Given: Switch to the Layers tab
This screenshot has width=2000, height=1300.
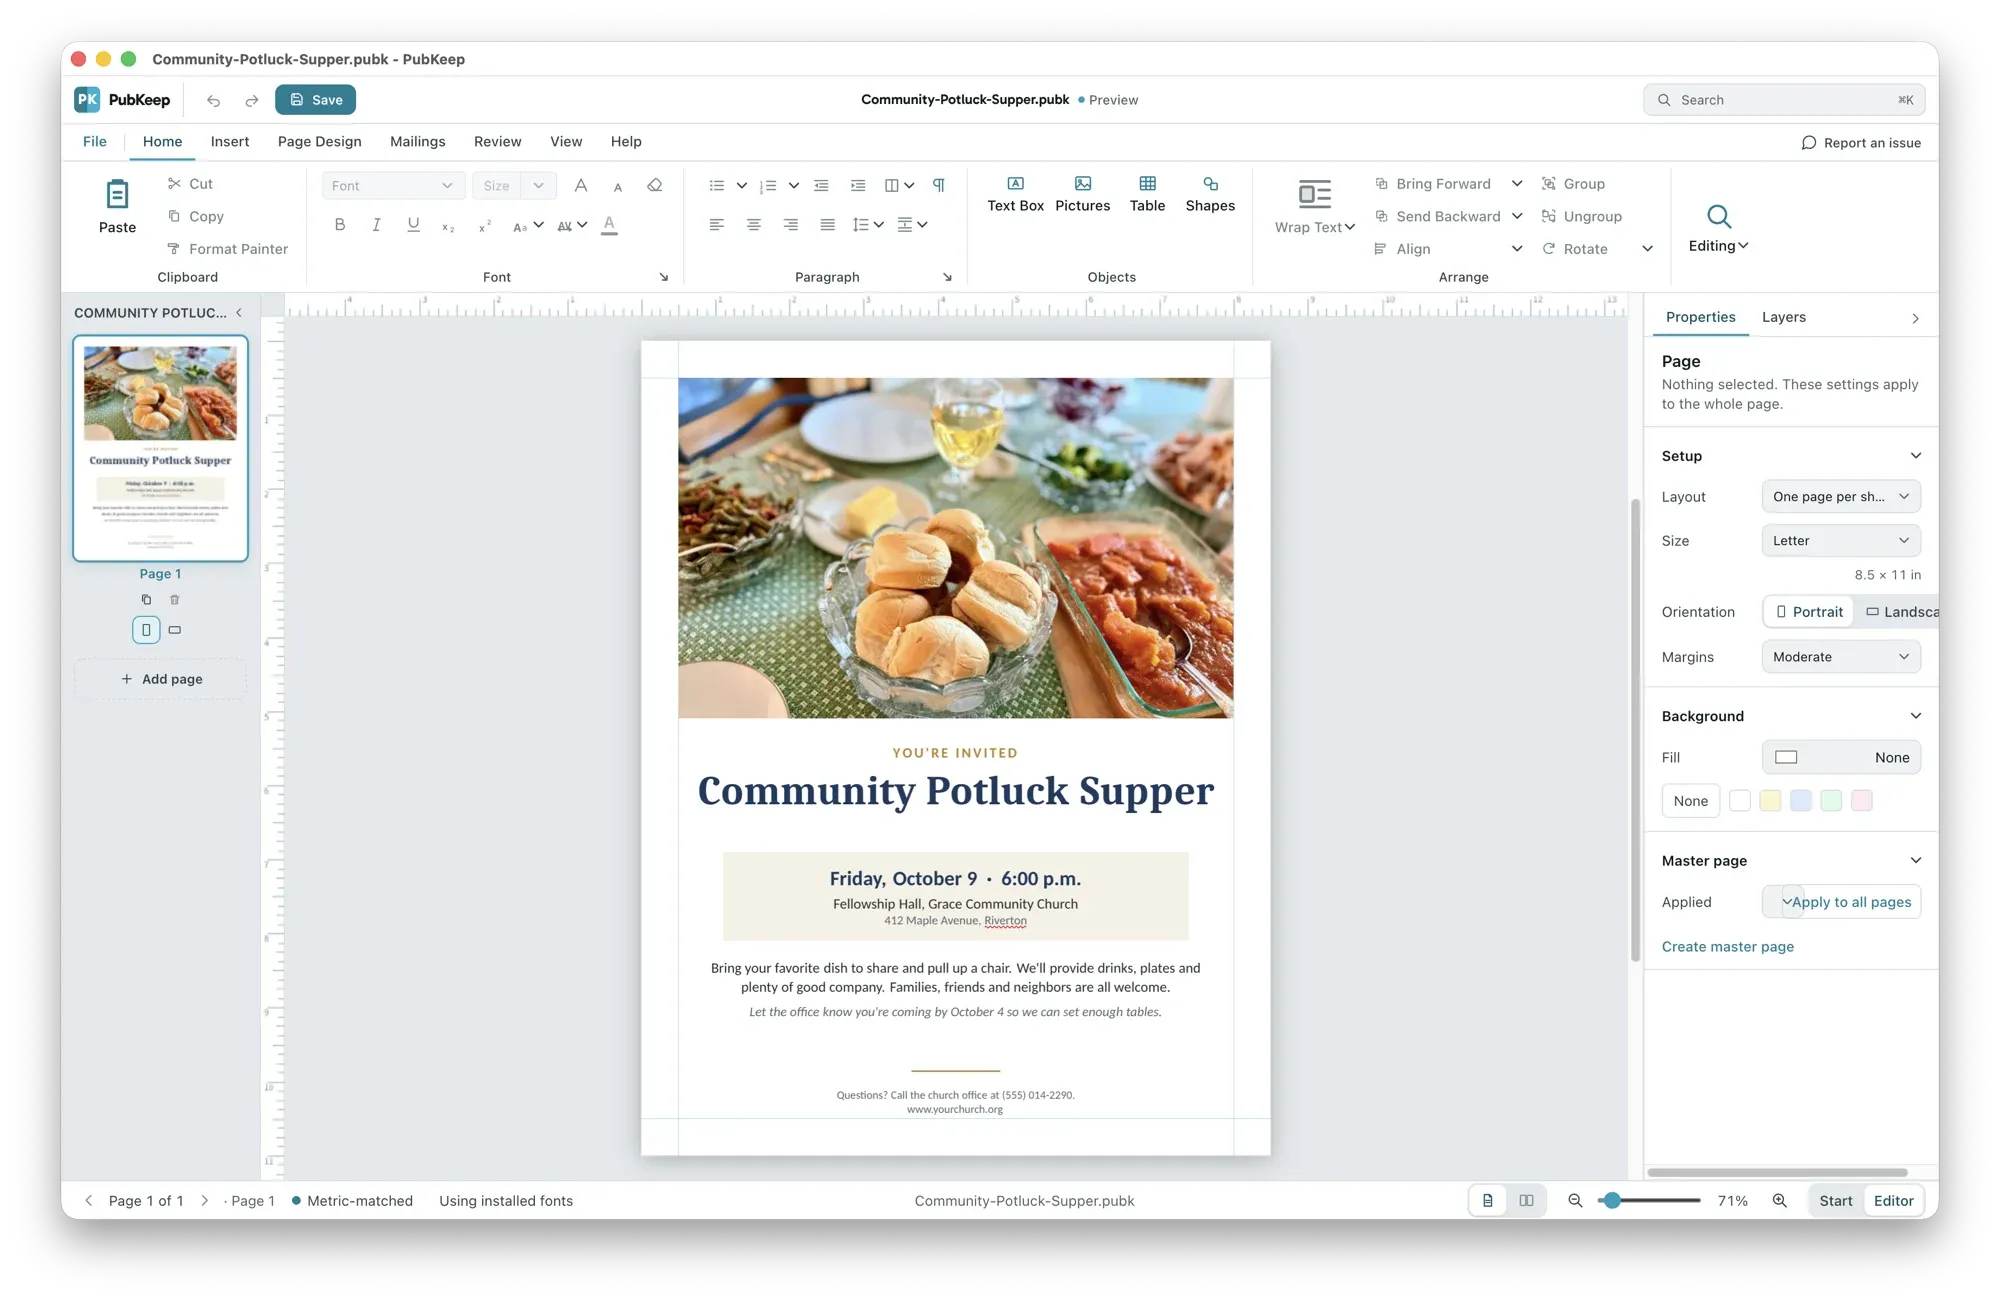Looking at the screenshot, I should pos(1783,317).
